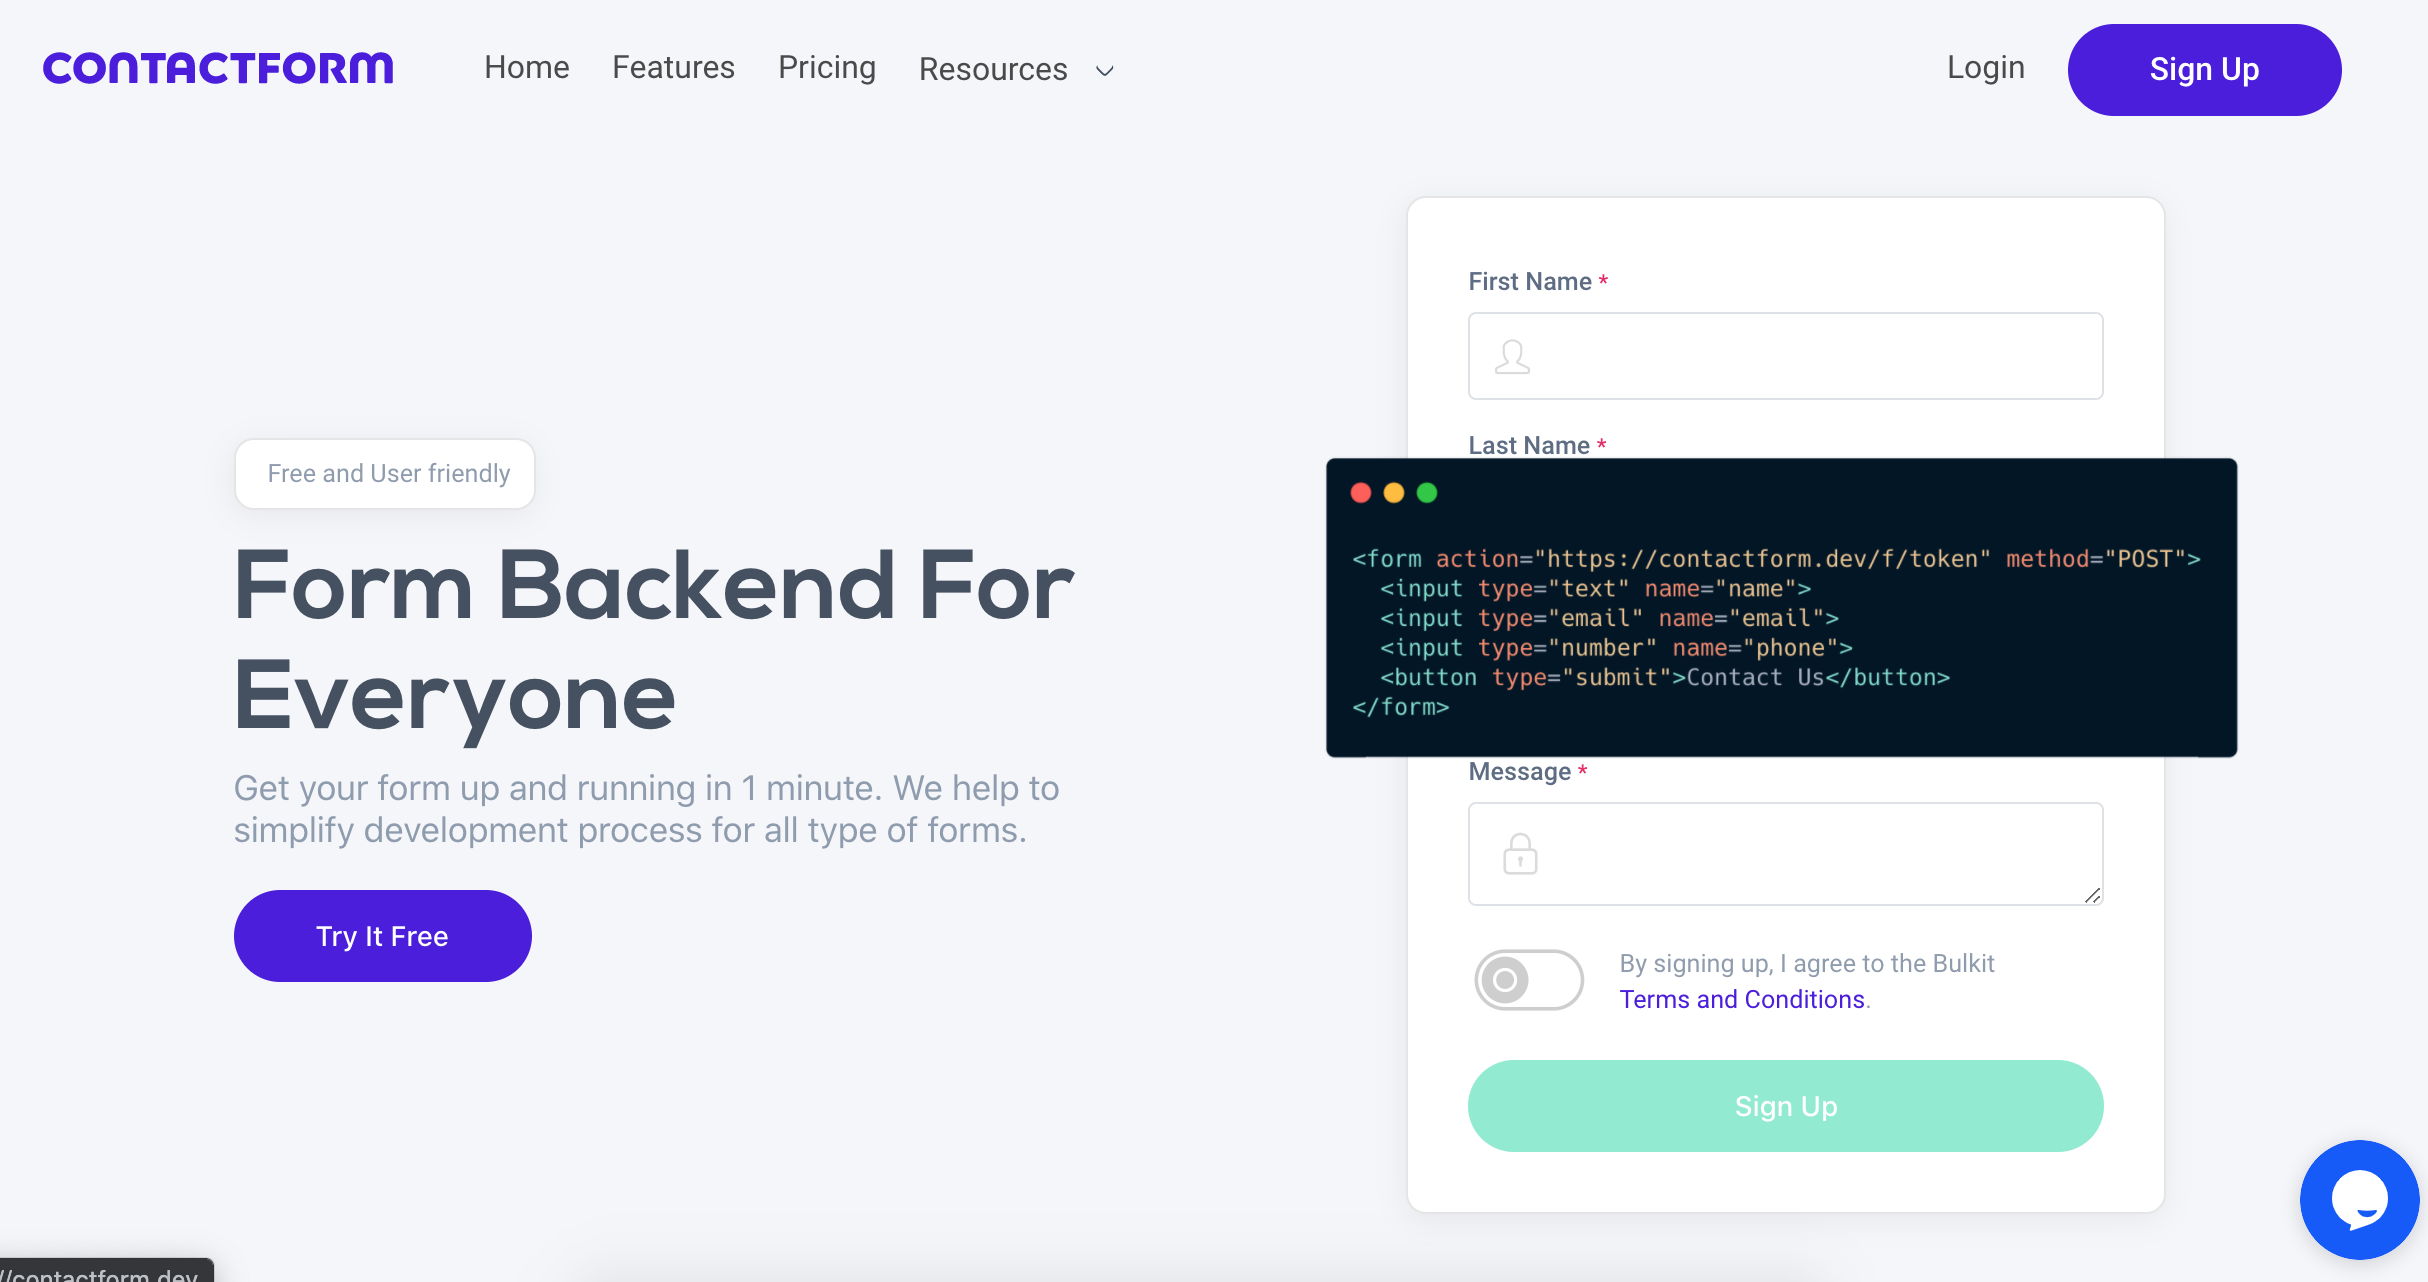Expand the Resources dropdown chevron
Image resolution: width=2428 pixels, height=1282 pixels.
pos(1105,71)
